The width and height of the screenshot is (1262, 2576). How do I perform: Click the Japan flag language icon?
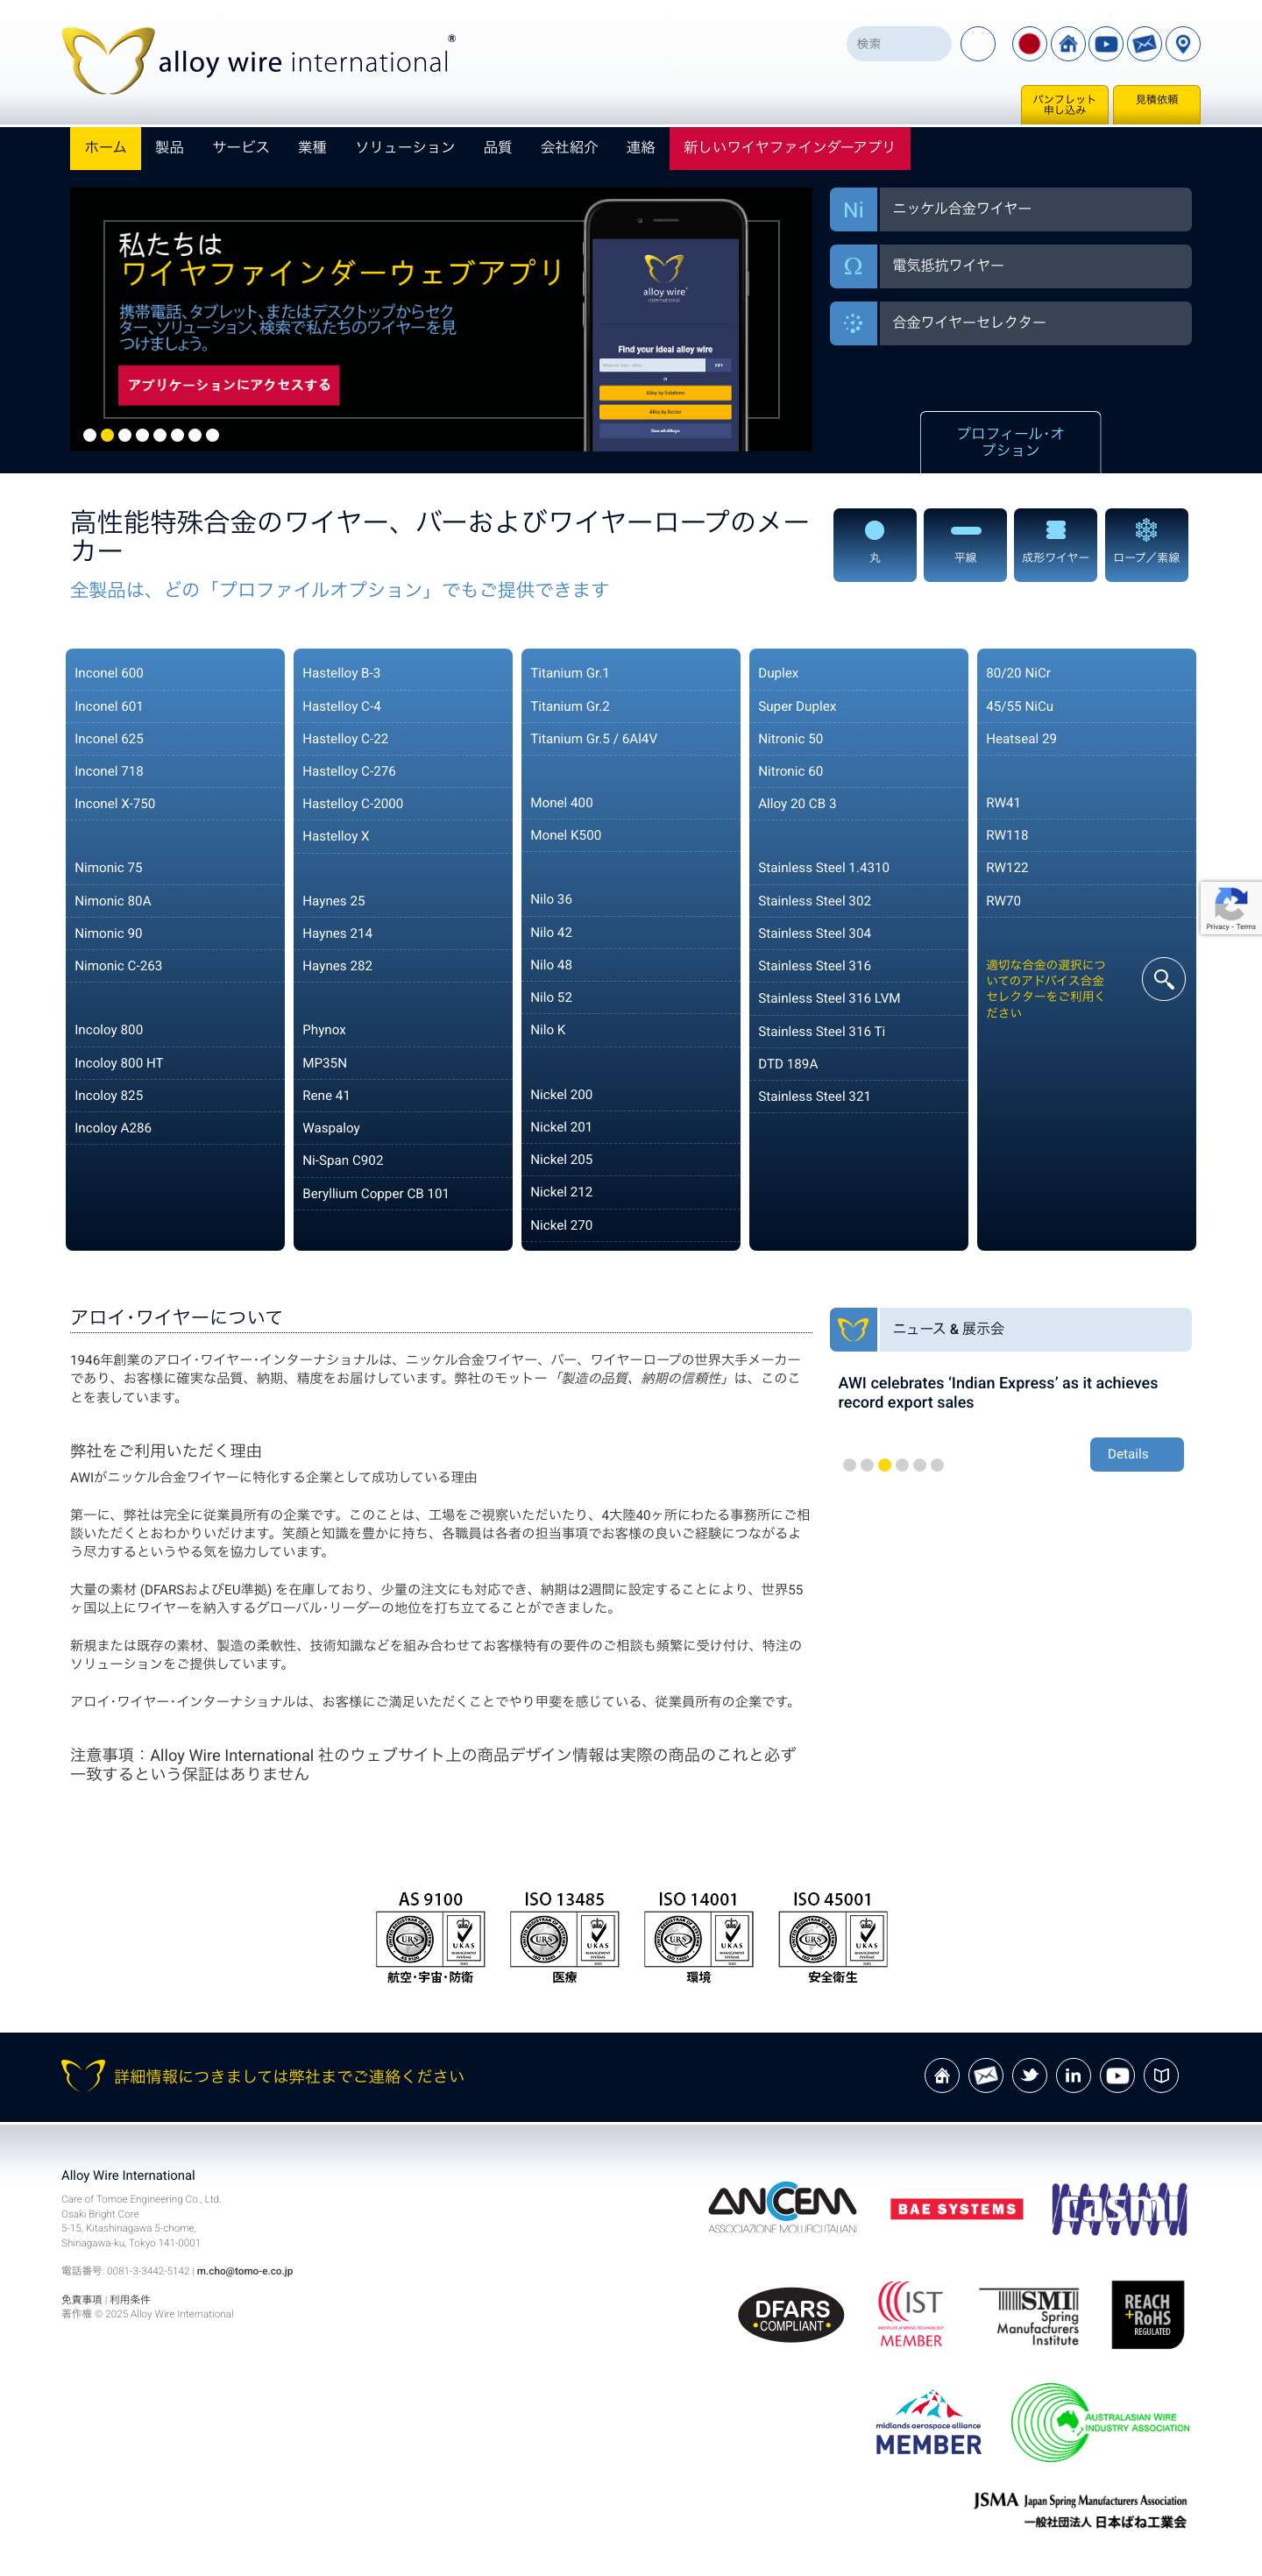pyautogui.click(x=1029, y=44)
